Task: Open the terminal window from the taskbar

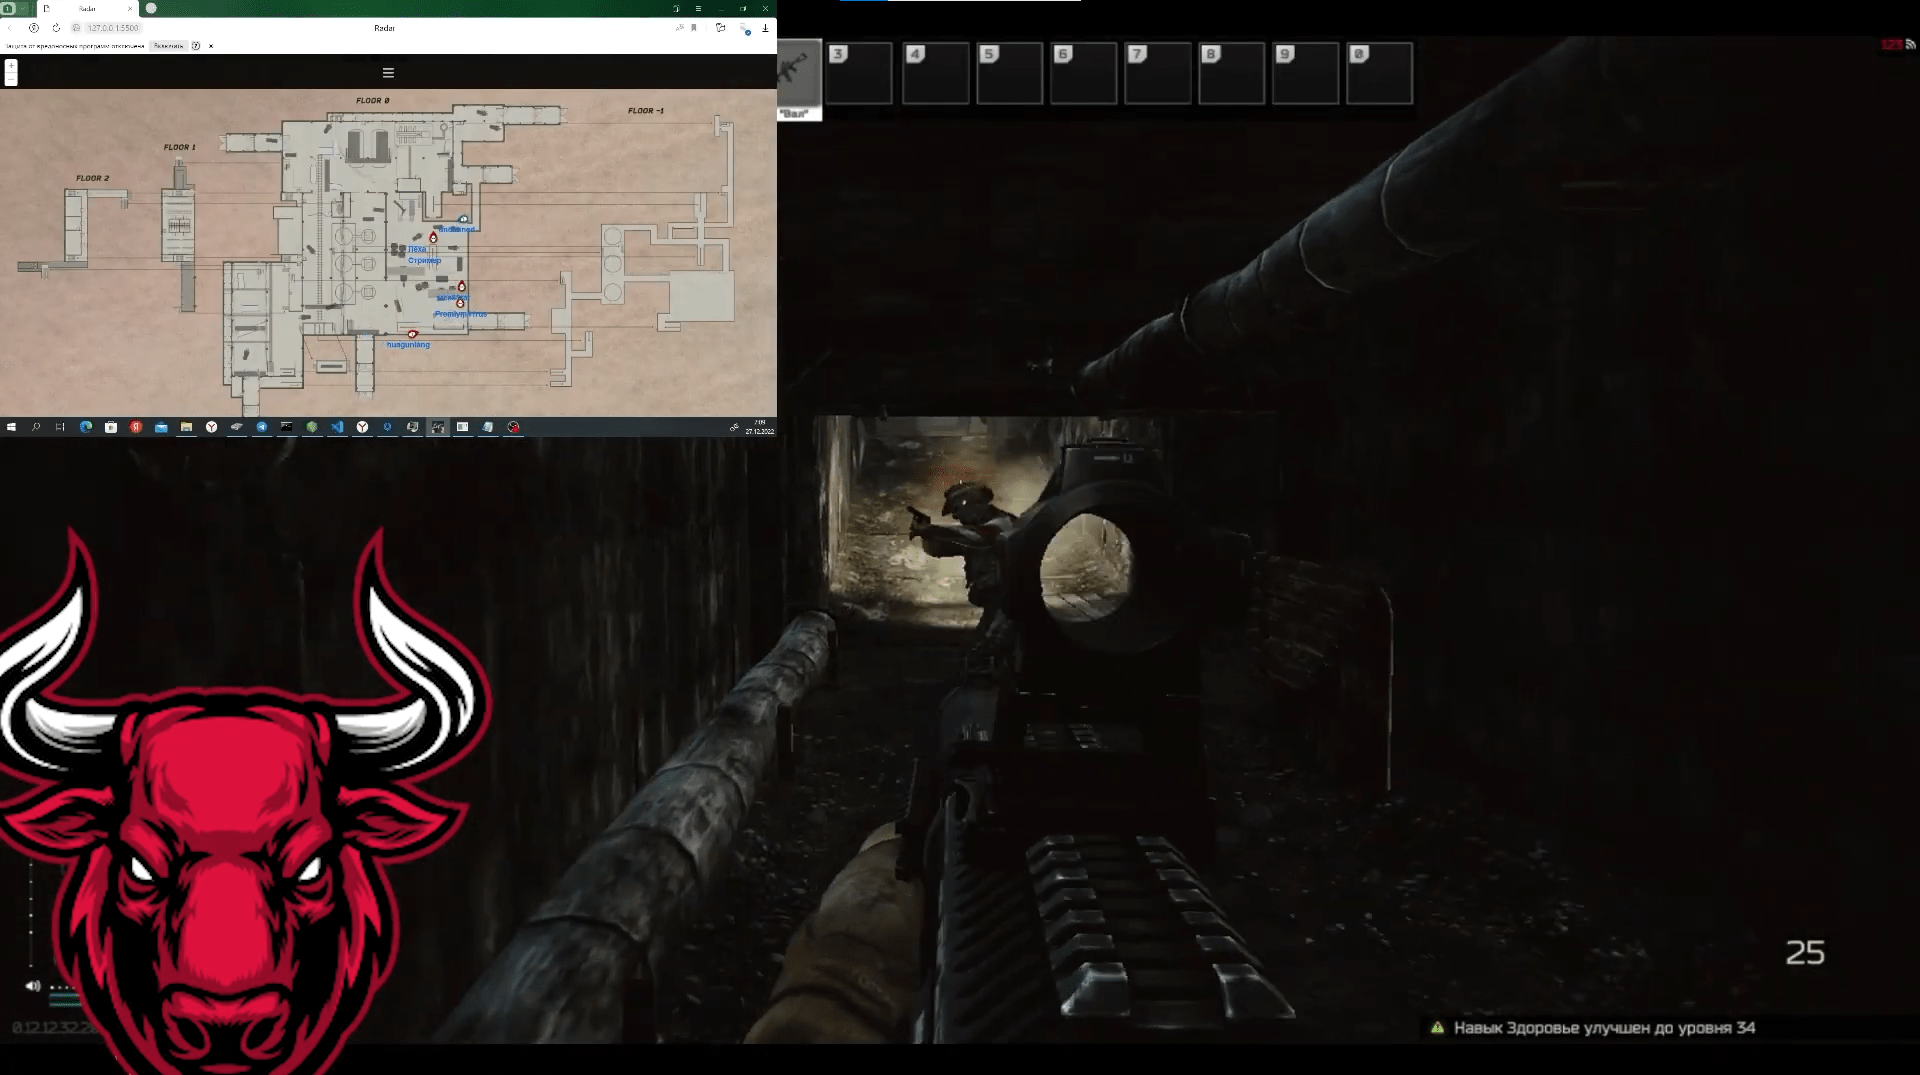Action: click(287, 427)
